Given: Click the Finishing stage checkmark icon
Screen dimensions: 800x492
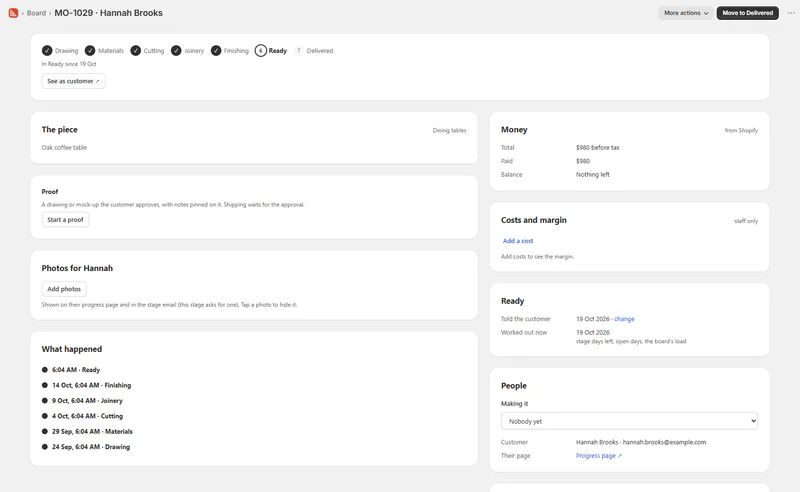Looking at the screenshot, I should pos(216,51).
